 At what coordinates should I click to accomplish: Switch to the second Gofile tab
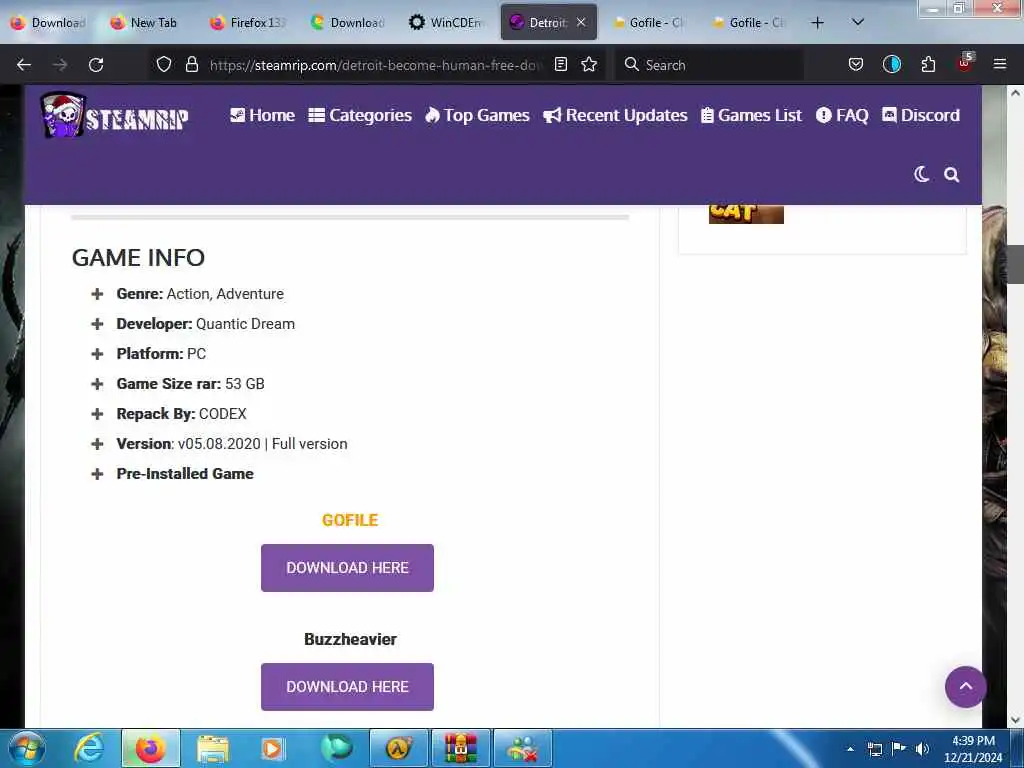click(749, 23)
